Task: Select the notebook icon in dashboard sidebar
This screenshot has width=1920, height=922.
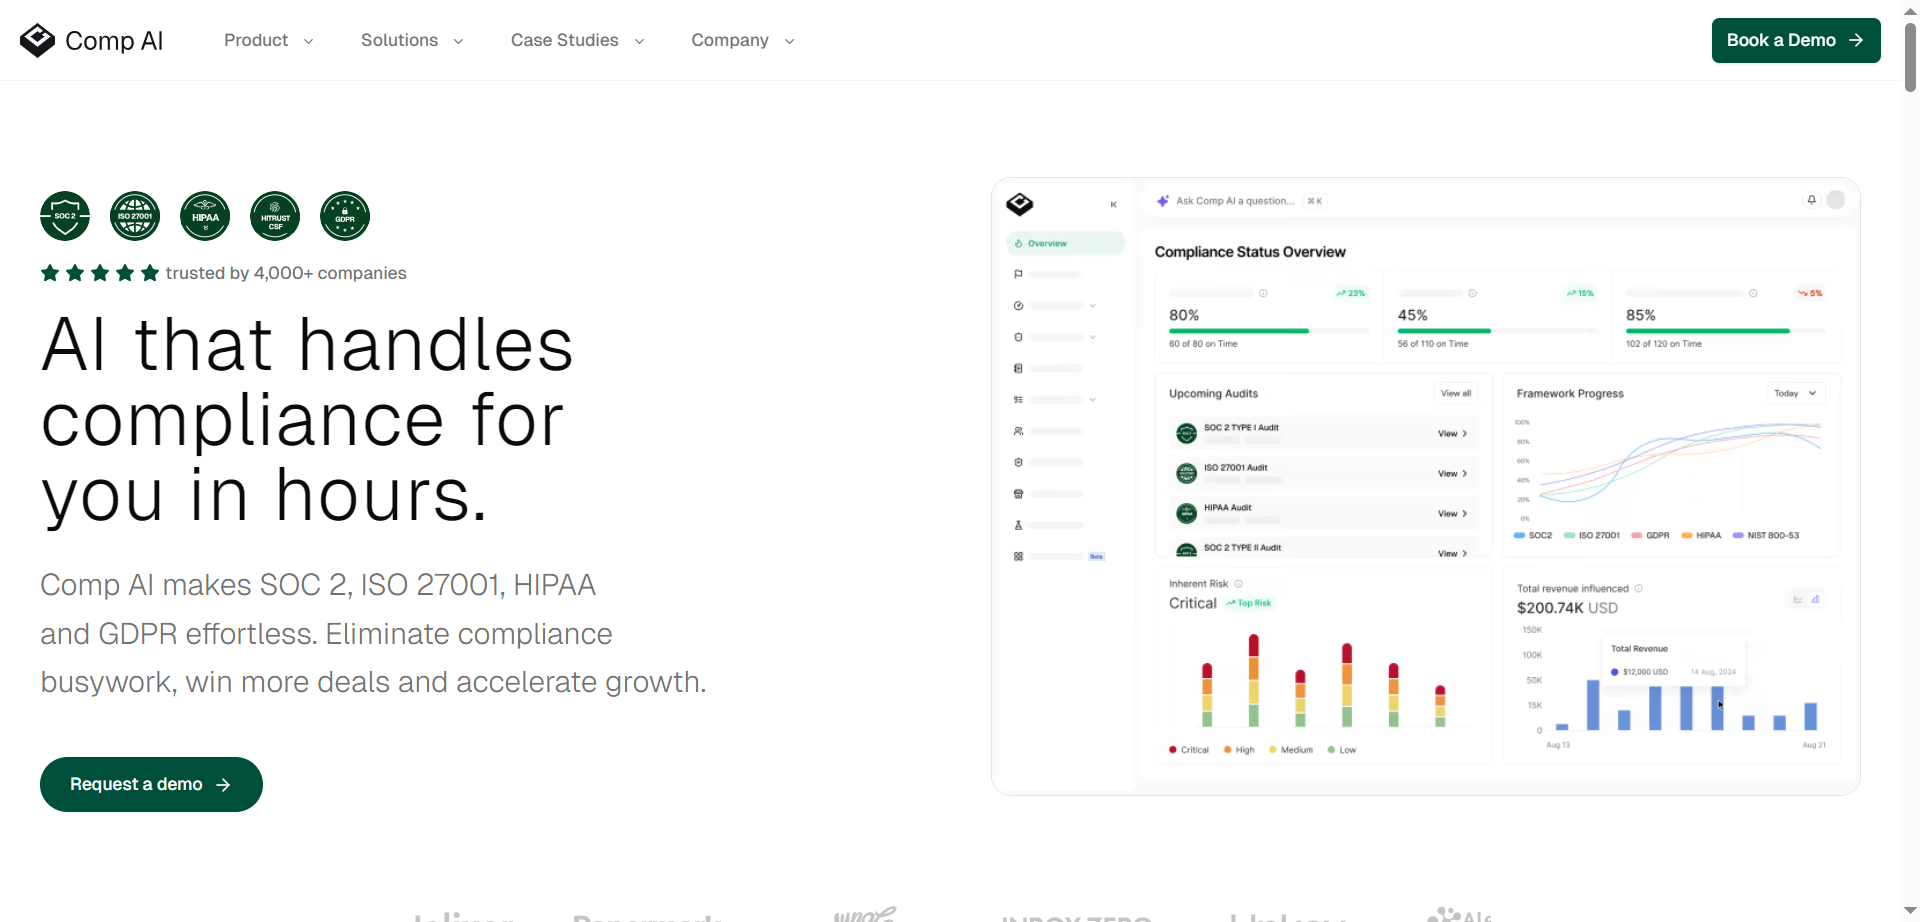Action: coord(1018,368)
